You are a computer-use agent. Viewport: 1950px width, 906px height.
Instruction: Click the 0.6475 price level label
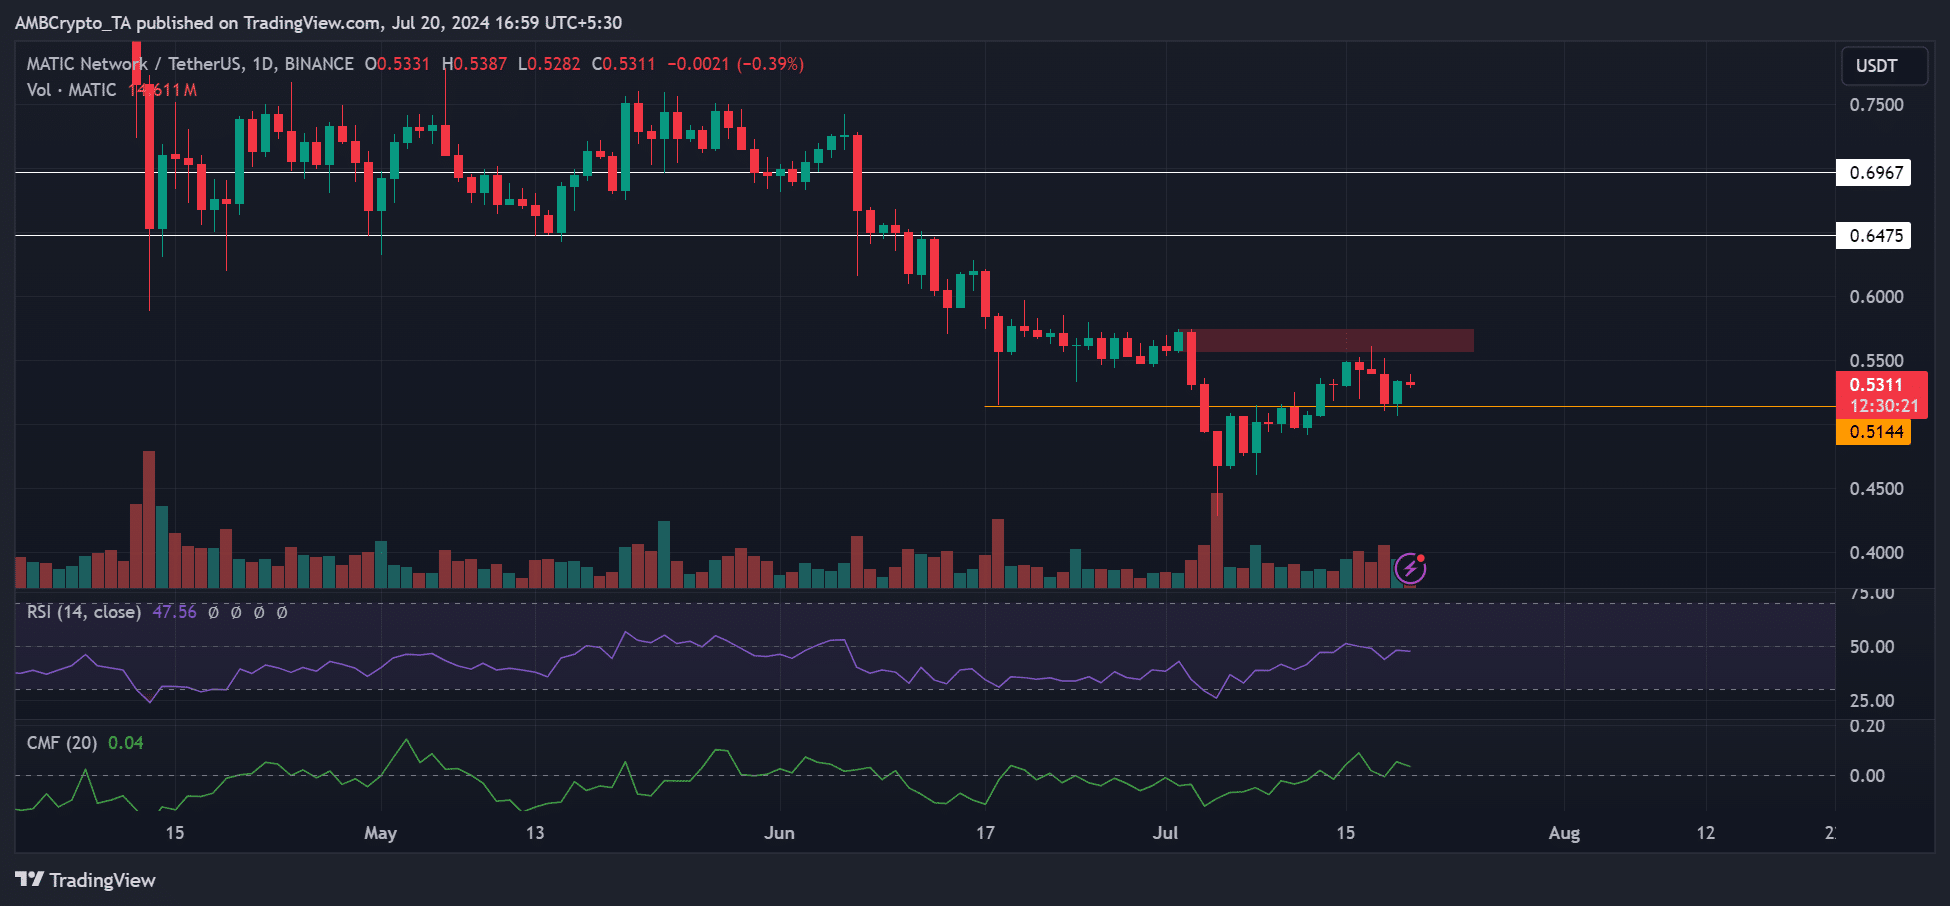[1874, 236]
